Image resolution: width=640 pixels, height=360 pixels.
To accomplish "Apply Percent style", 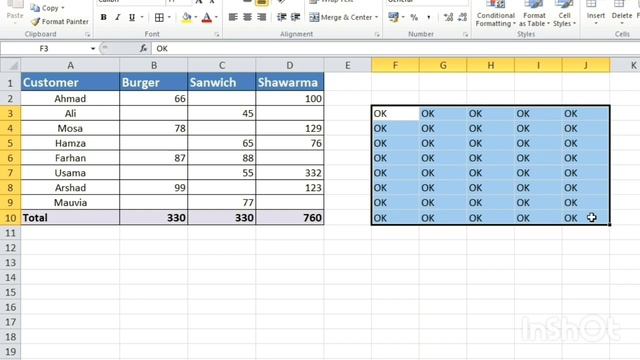I will 414,18.
